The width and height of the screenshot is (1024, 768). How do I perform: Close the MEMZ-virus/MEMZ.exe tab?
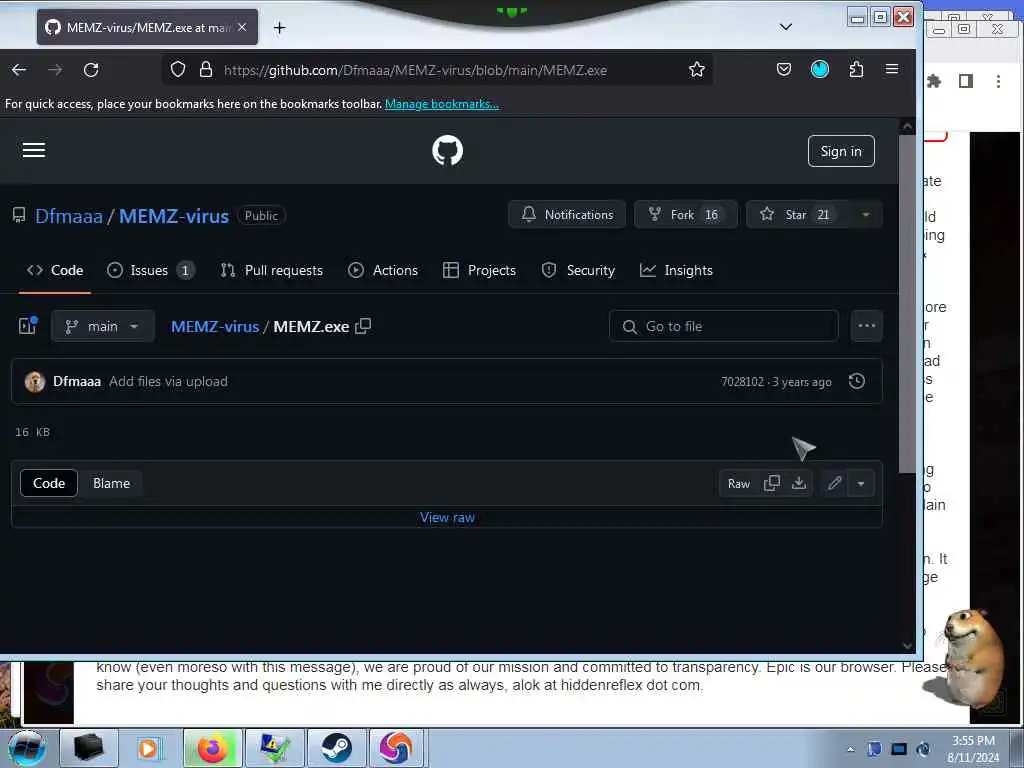click(x=242, y=27)
